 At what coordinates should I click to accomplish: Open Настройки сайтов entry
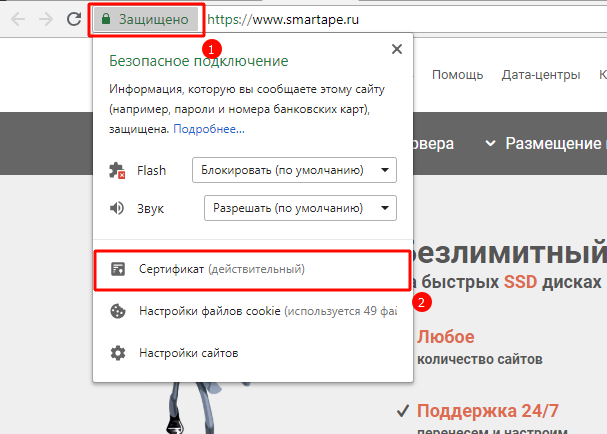point(189,353)
